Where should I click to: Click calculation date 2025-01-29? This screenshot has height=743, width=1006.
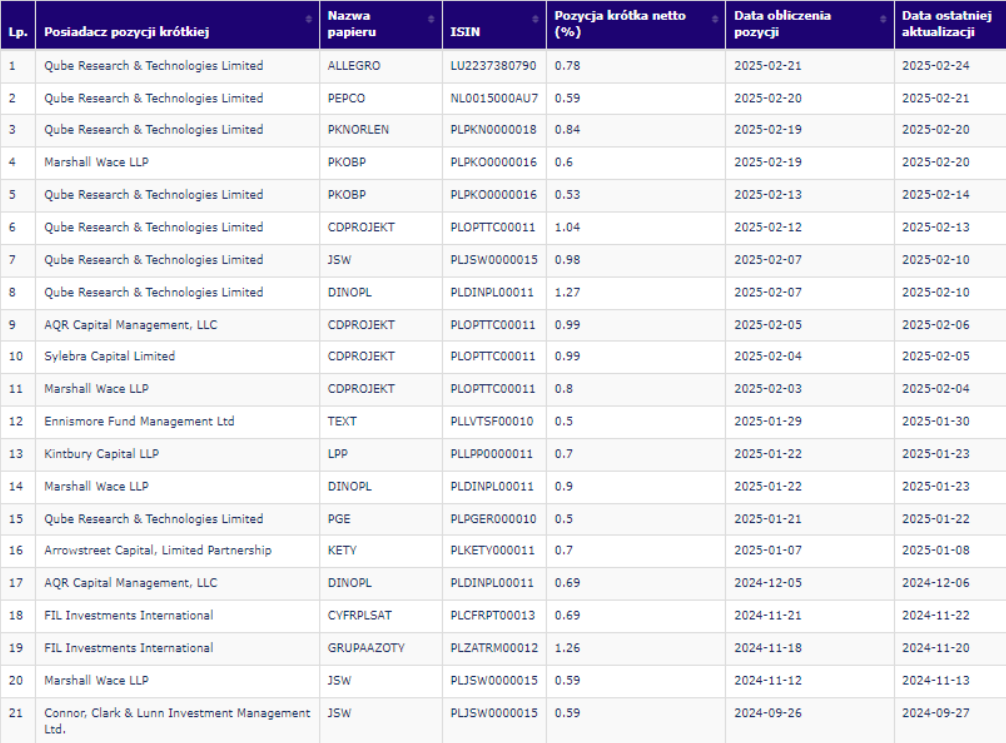point(767,422)
